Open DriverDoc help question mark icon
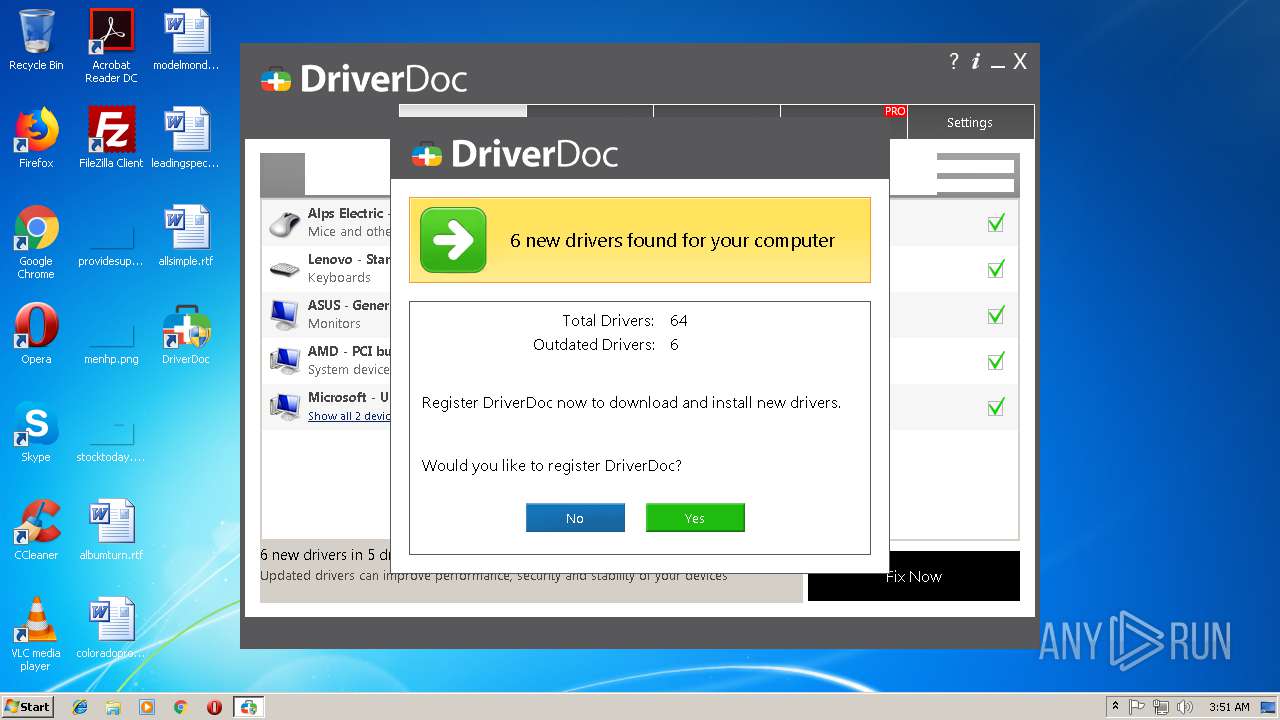The image size is (1280, 720). click(953, 61)
